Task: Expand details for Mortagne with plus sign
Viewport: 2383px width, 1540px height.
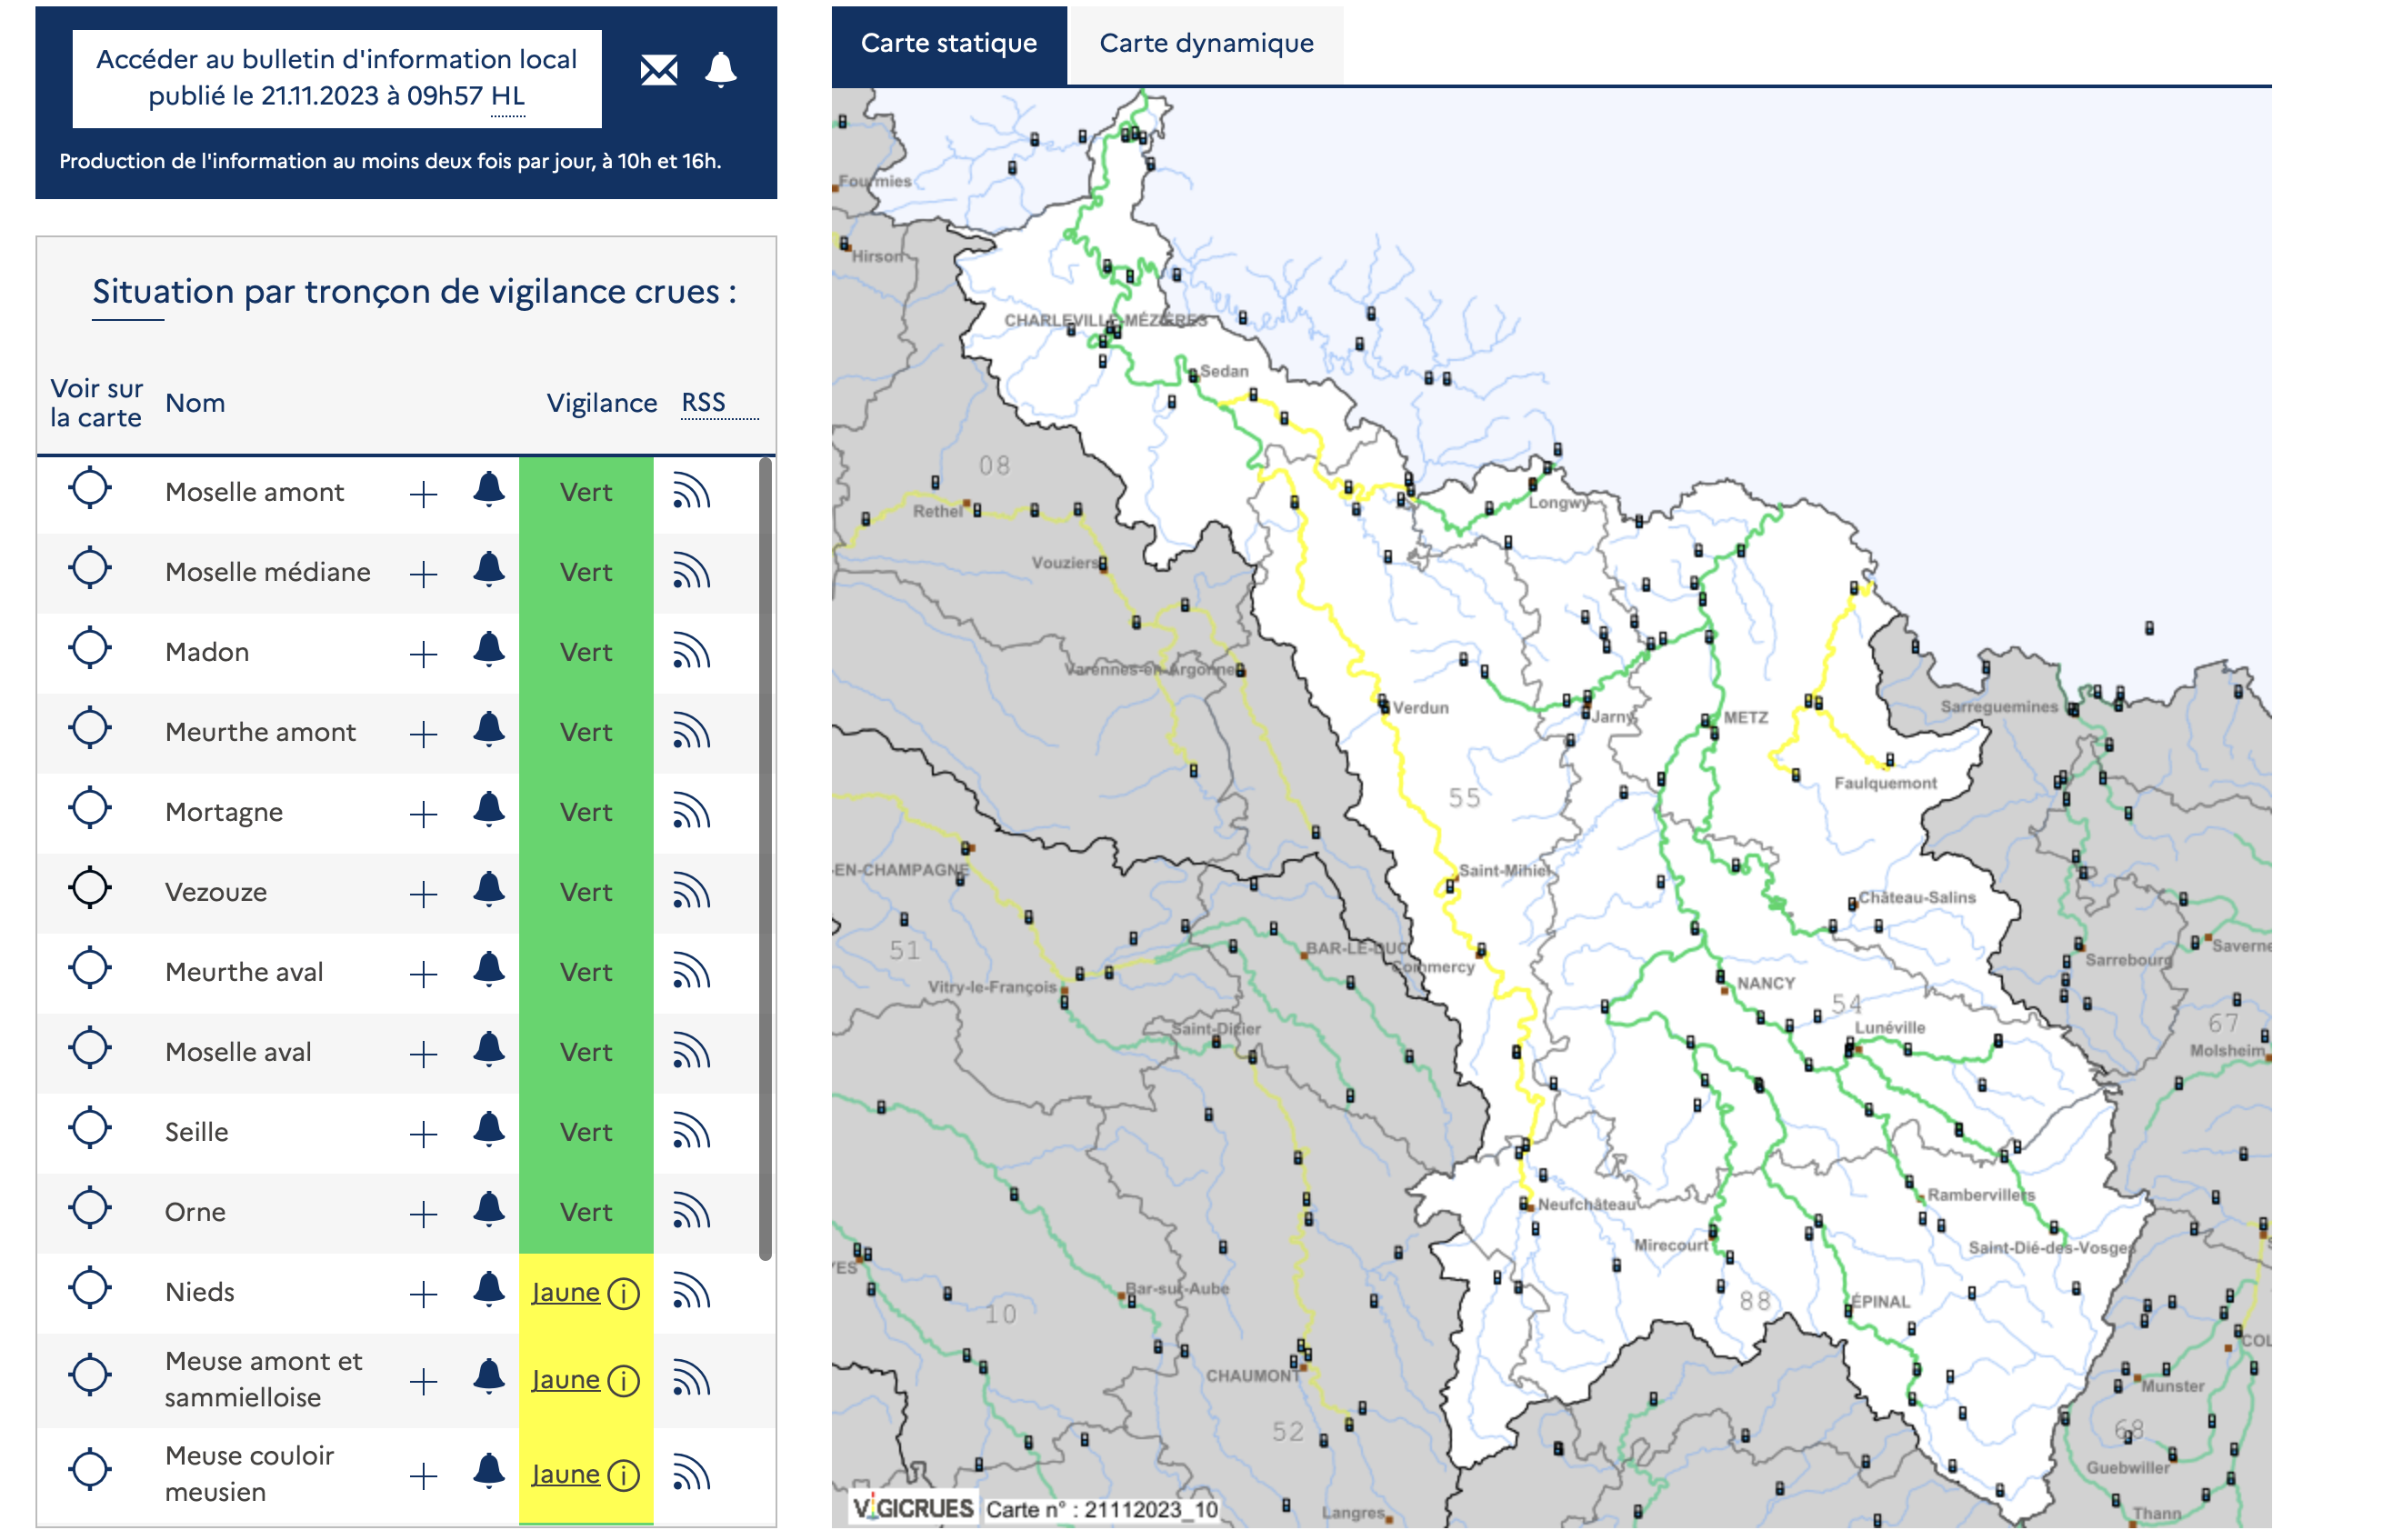Action: tap(423, 814)
